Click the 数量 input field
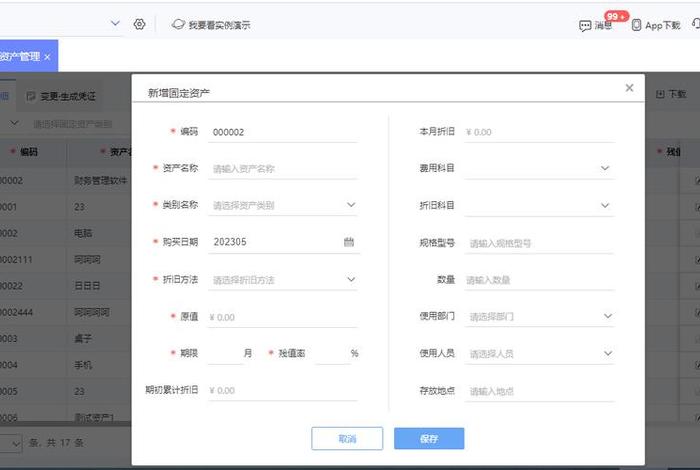Screen dimensions: 700x470 539,280
